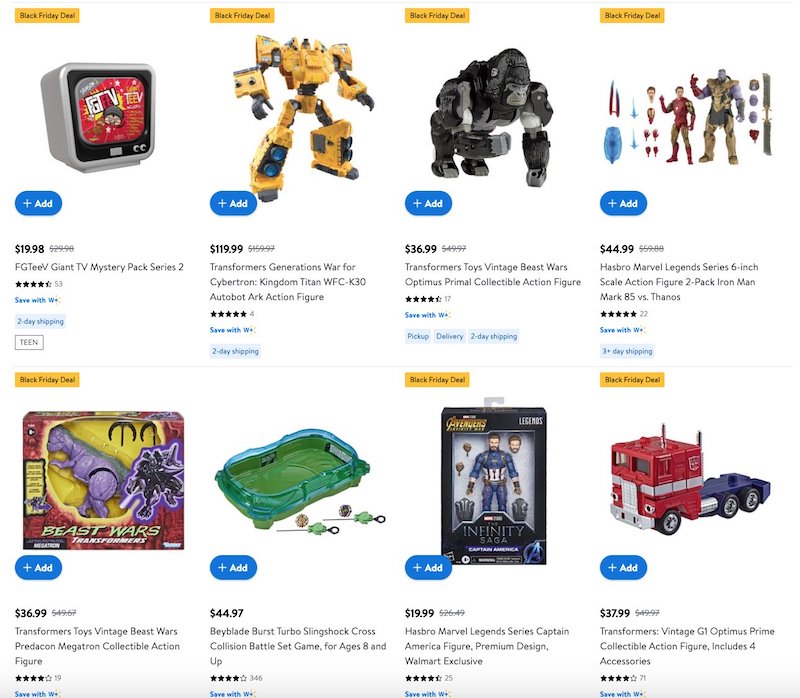View red Optimus Prime truck image
This screenshot has width=800, height=698.
[690, 480]
